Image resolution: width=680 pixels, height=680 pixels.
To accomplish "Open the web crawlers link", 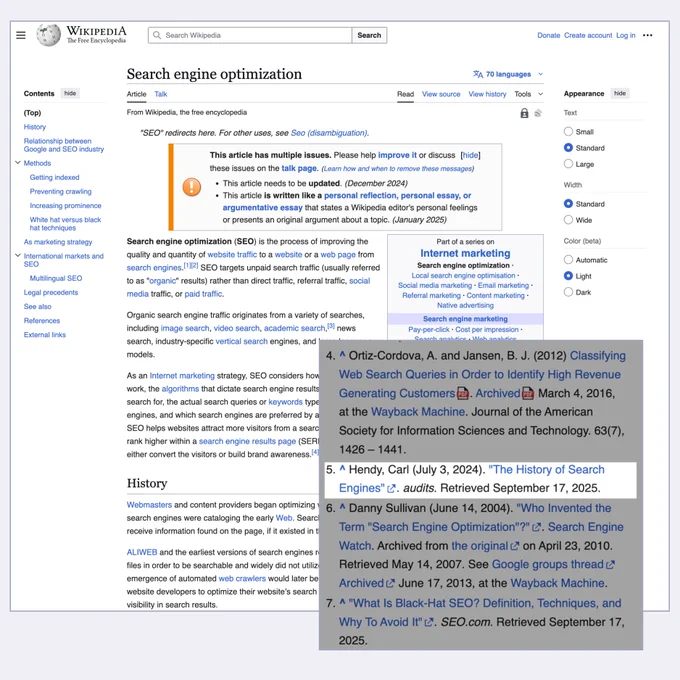I will click(242, 579).
